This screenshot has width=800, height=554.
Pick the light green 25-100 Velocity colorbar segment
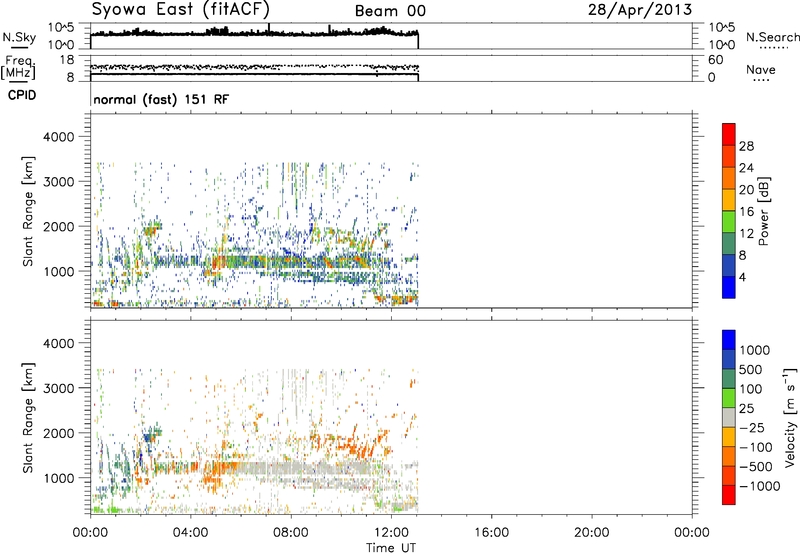tap(729, 398)
